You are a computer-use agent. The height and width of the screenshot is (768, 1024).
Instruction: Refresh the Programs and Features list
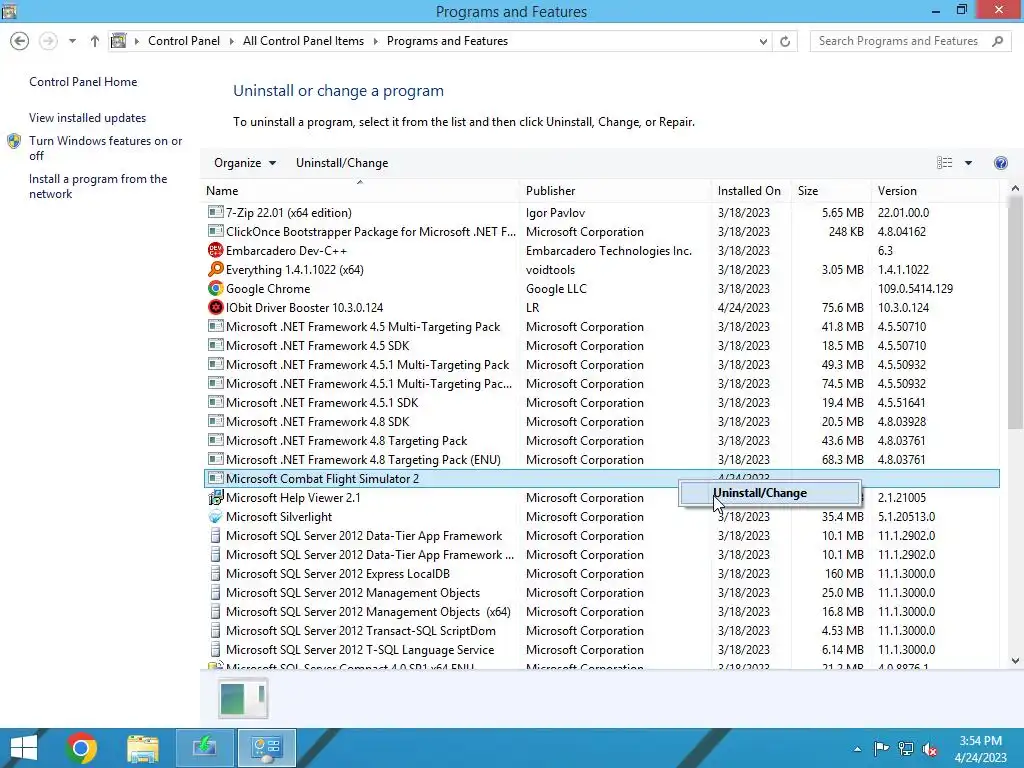pyautogui.click(x=785, y=41)
